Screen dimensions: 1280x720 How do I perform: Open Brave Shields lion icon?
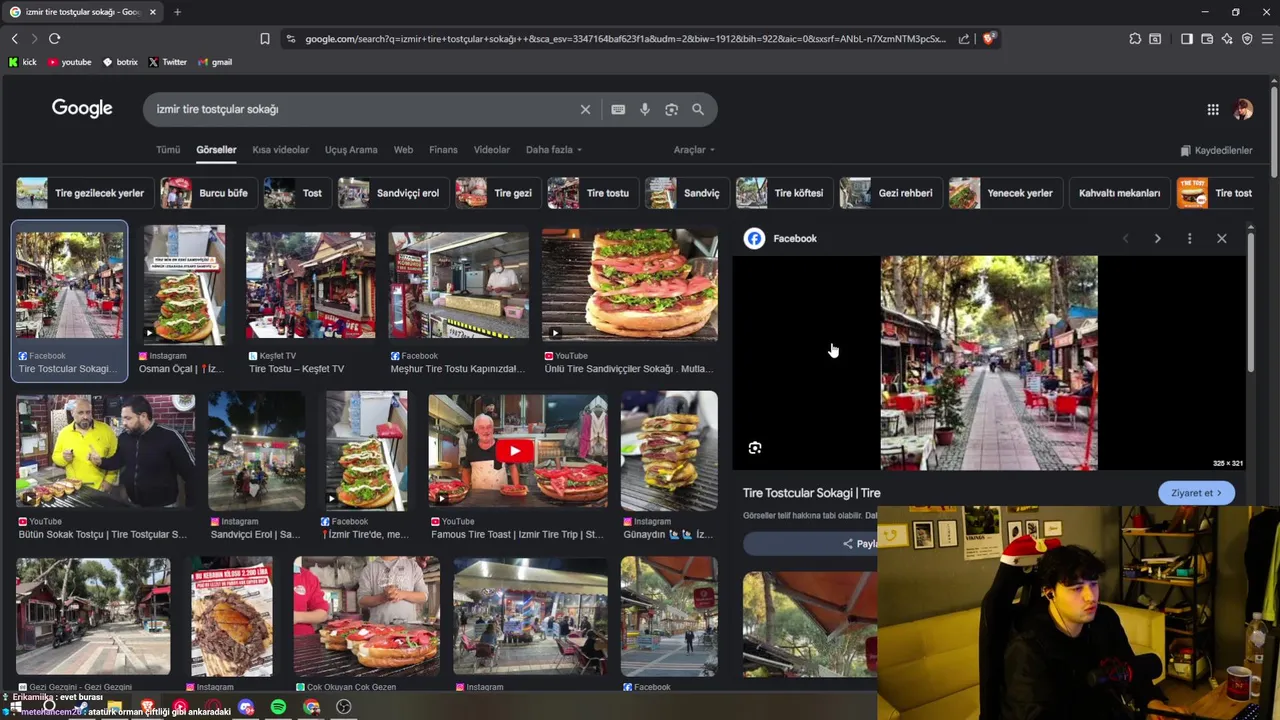click(989, 39)
